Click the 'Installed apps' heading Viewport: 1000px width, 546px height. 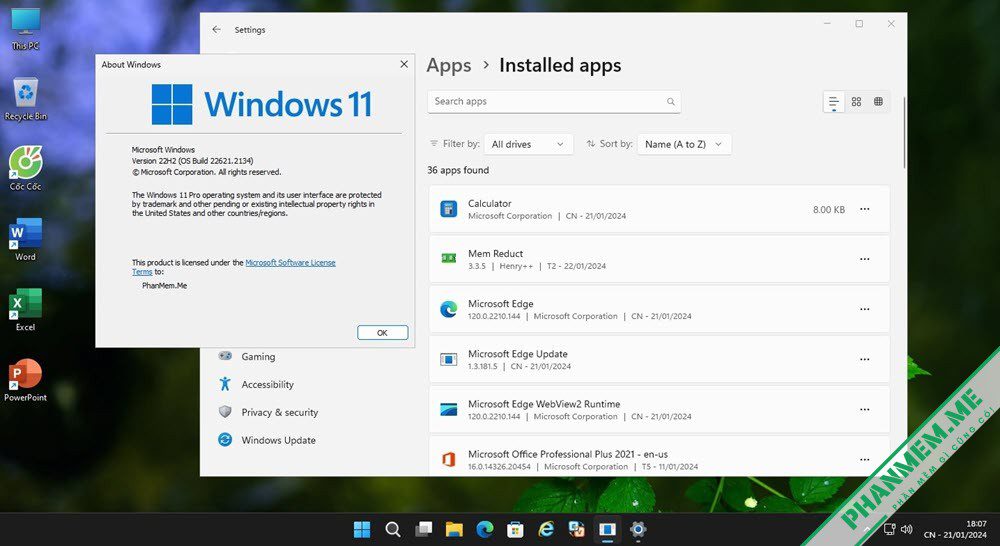(x=560, y=65)
